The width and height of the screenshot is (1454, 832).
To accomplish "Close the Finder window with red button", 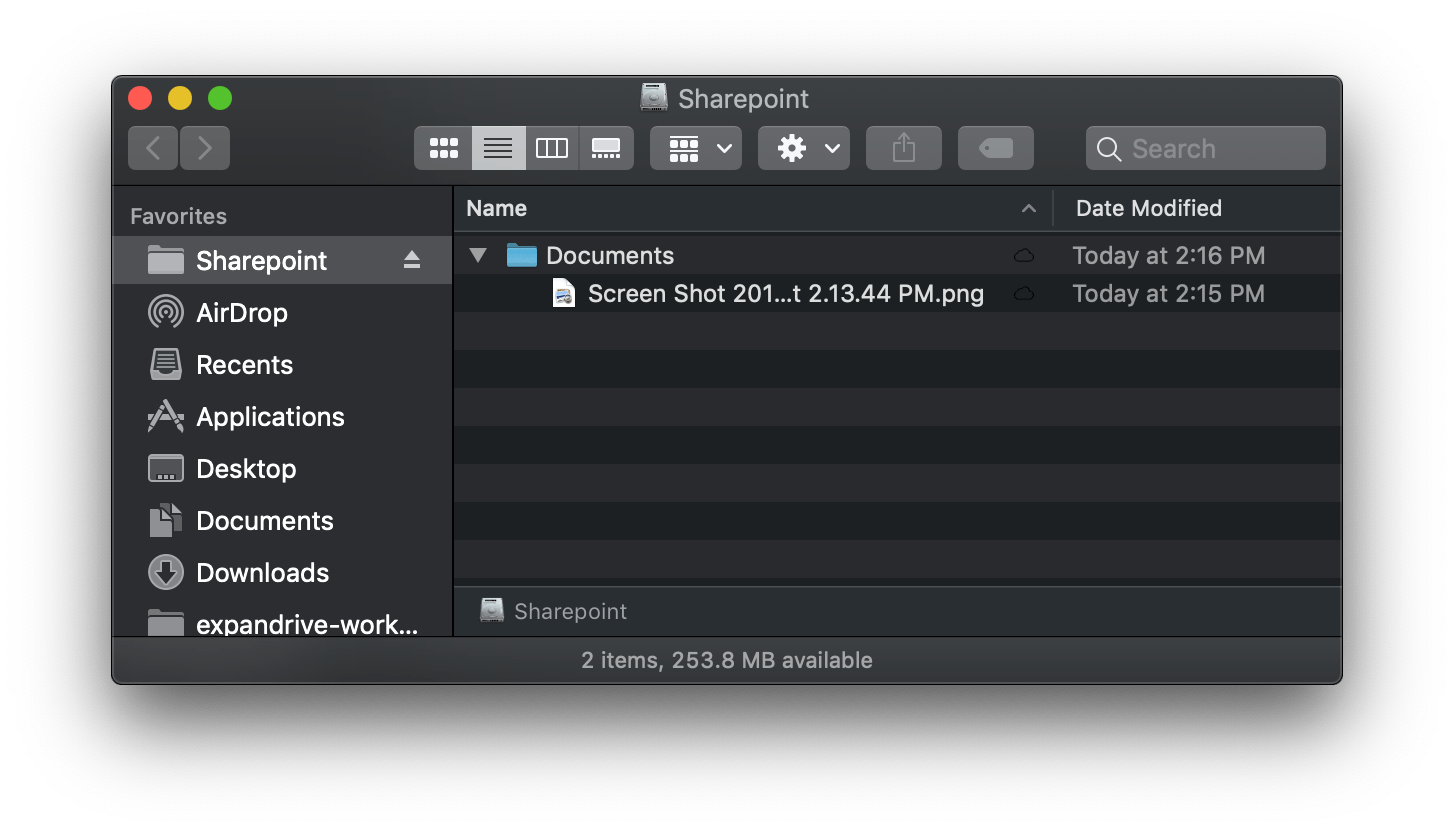I will 140,98.
